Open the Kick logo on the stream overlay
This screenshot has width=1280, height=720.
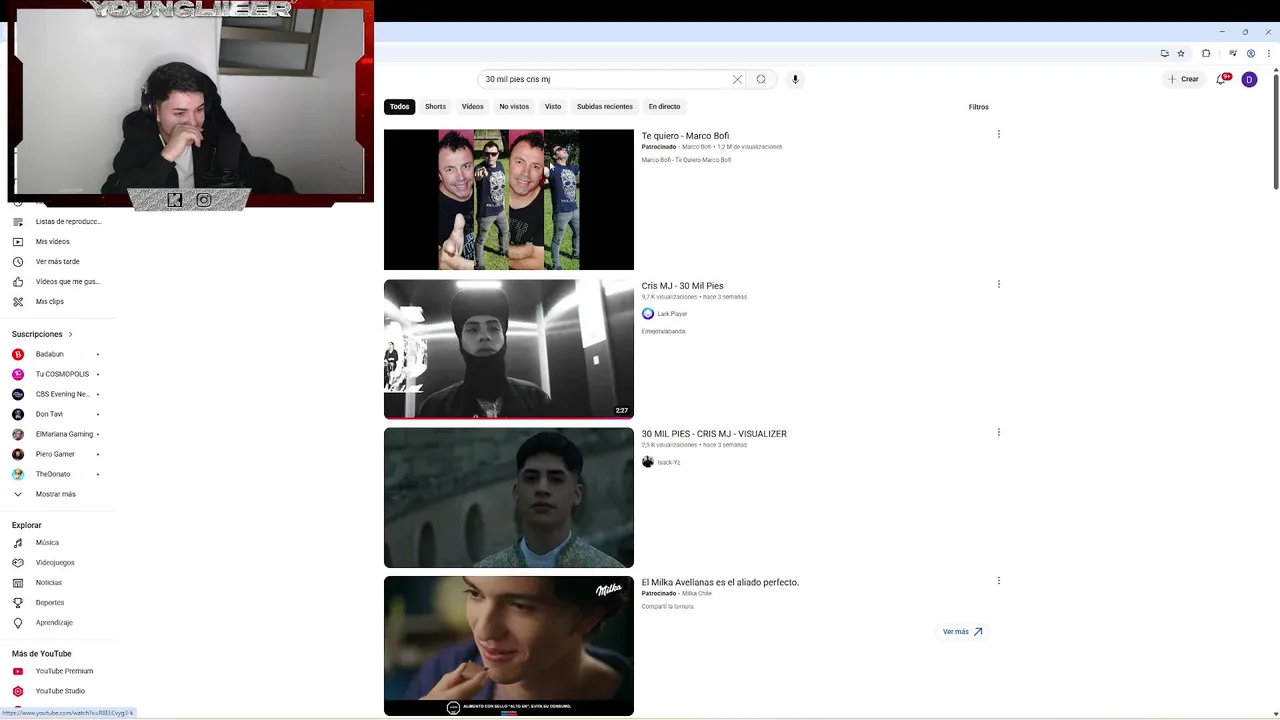click(x=175, y=200)
